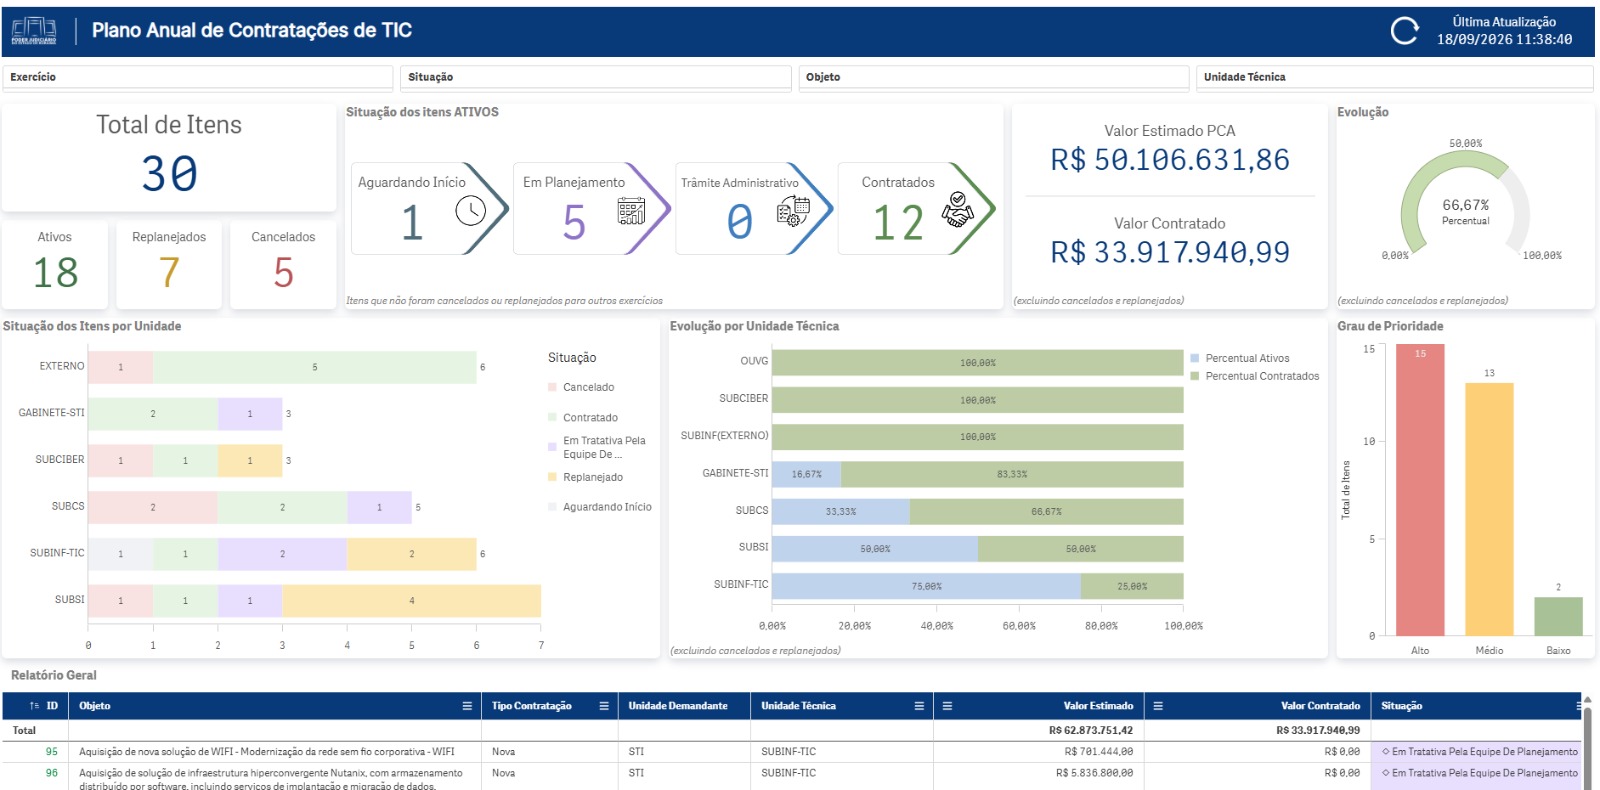Image resolution: width=1600 pixels, height=790 pixels.
Task: Open the Unidade Técnica filter pane
Action: pyautogui.click(x=1394, y=77)
